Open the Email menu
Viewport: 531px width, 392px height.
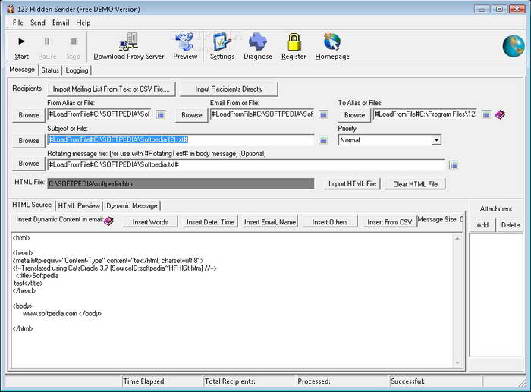point(61,23)
